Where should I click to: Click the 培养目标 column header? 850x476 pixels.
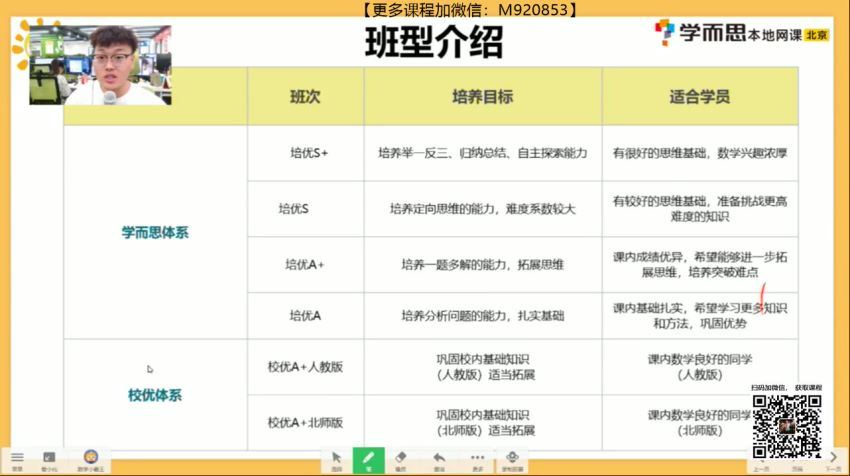tap(482, 97)
